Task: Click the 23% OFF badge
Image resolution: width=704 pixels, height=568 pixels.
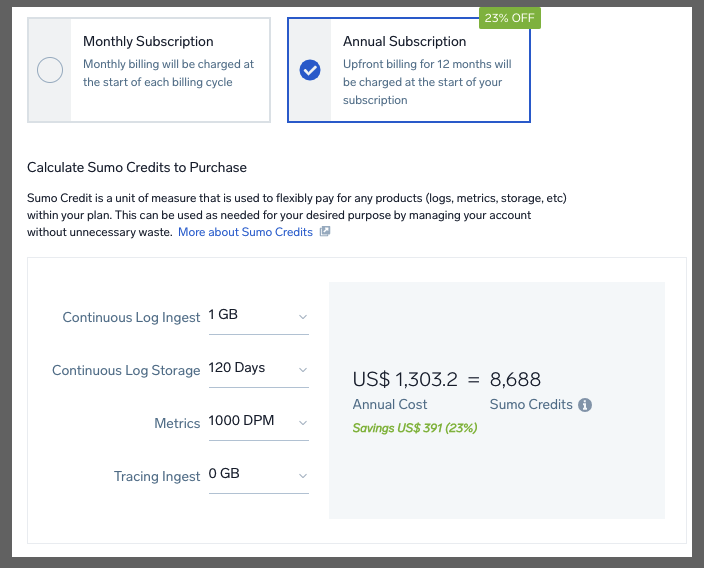Action: (510, 18)
